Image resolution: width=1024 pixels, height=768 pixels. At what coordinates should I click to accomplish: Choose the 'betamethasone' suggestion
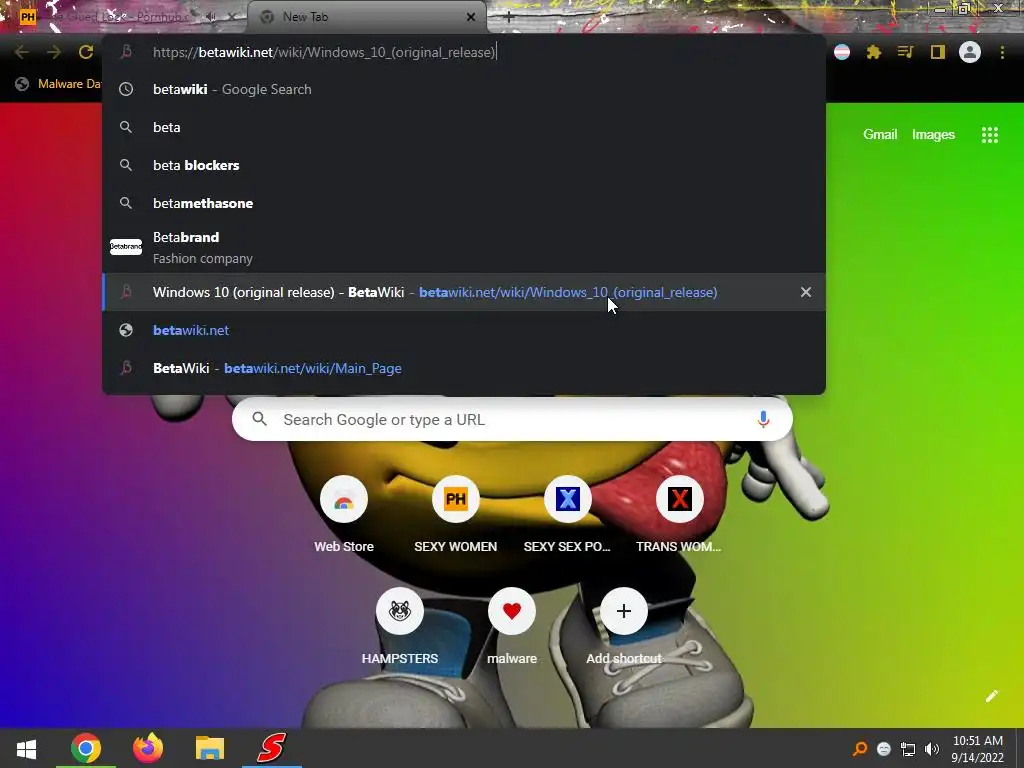(464, 203)
